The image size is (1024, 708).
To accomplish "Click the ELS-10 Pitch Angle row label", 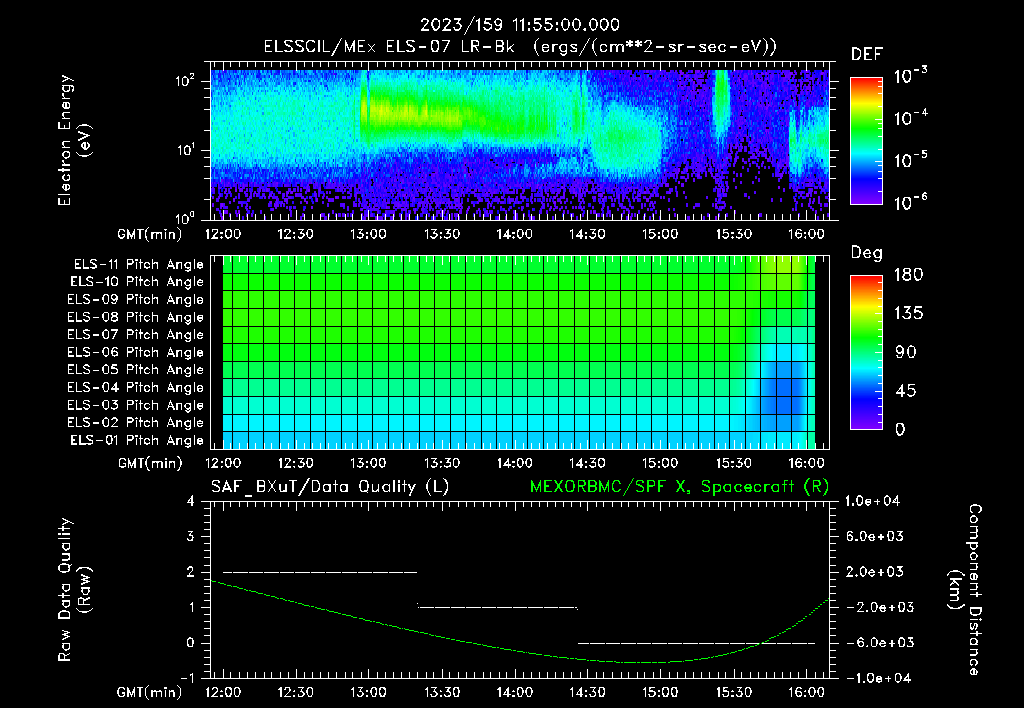I will tap(137, 282).
